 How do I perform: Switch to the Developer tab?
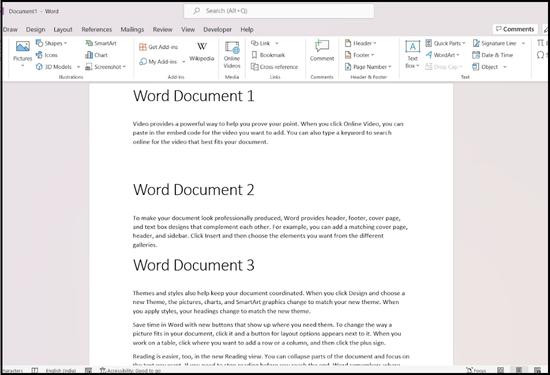coord(217,29)
